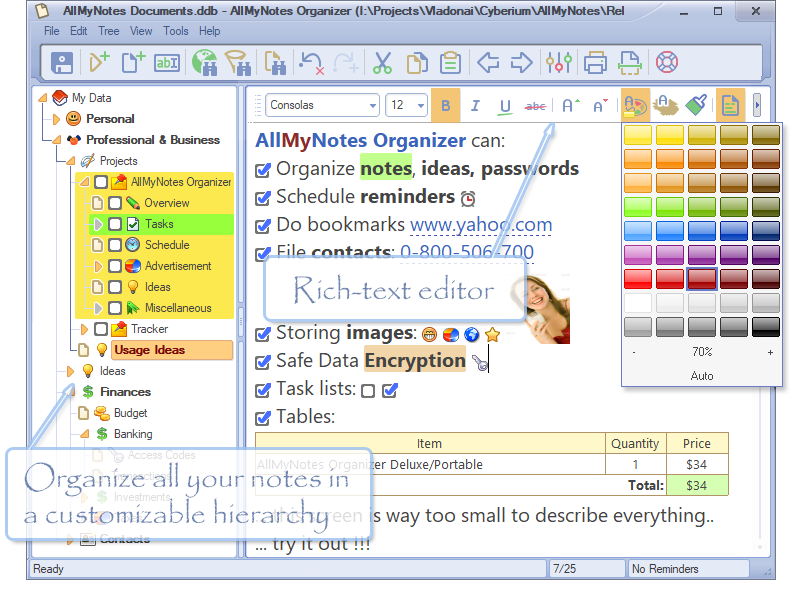Pick the black swatch
The width and height of the screenshot is (800, 592).
pyautogui.click(x=766, y=327)
